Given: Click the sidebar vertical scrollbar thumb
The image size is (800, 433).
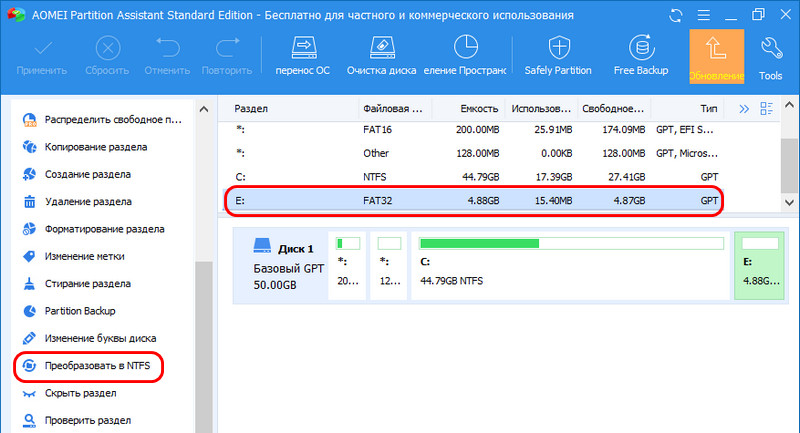Looking at the screenshot, I should 204,347.
